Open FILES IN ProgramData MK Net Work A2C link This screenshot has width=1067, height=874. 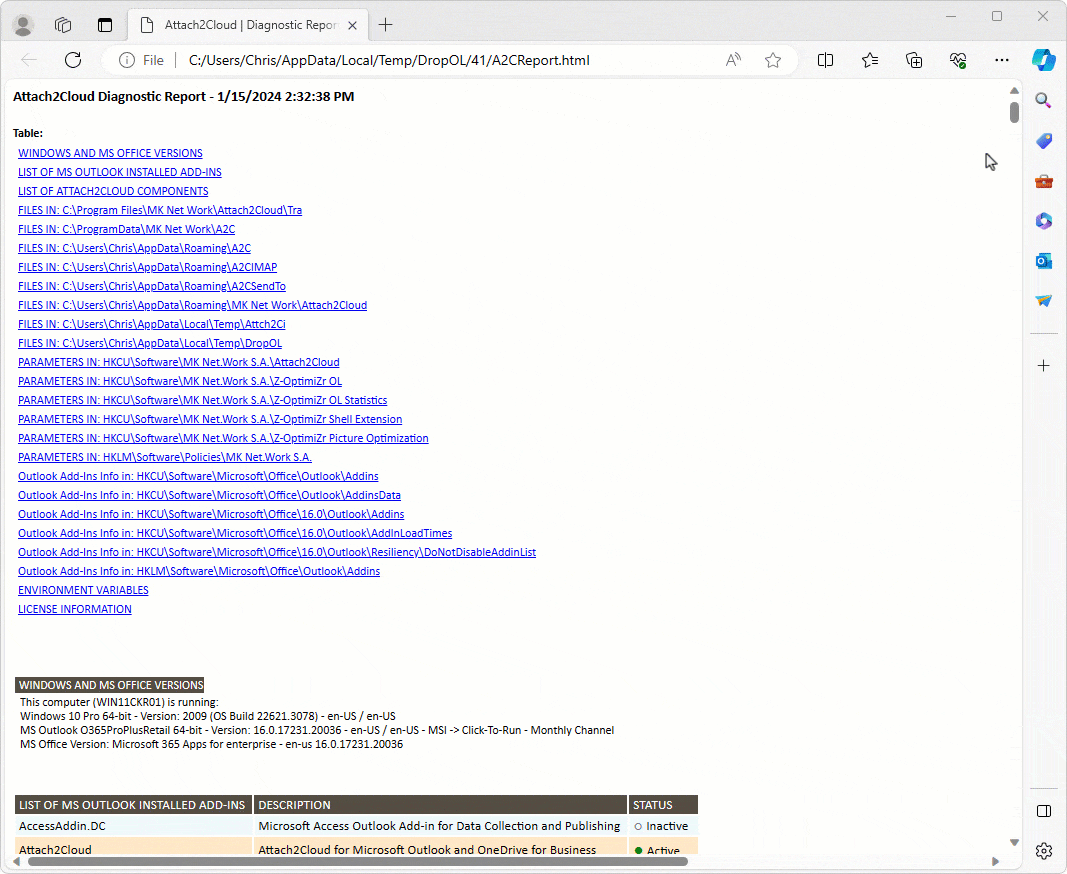127,229
